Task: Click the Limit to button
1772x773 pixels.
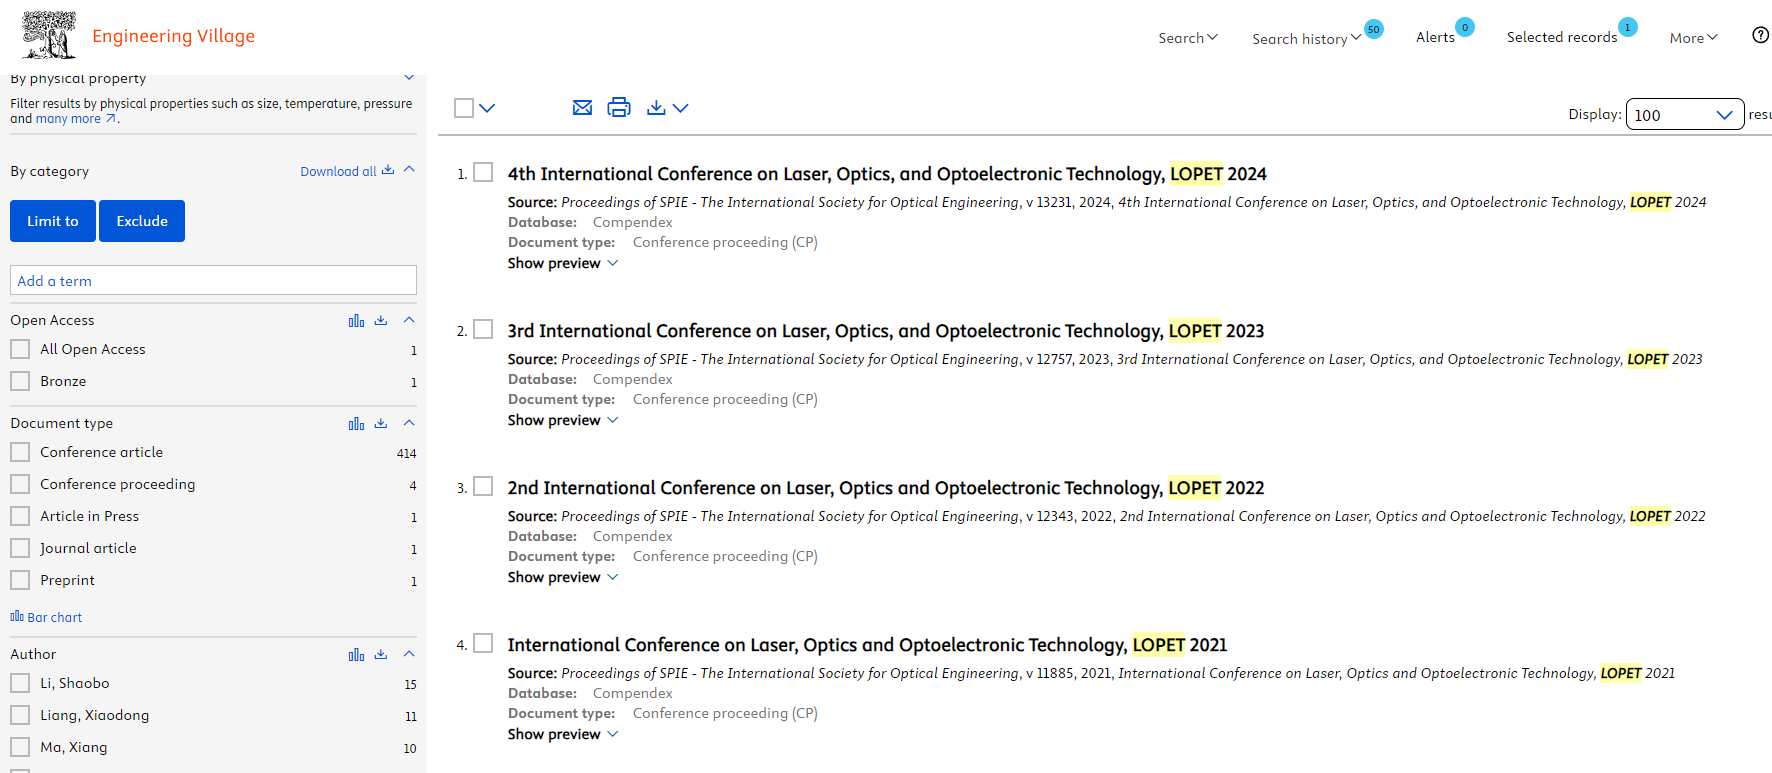Action: click(53, 221)
